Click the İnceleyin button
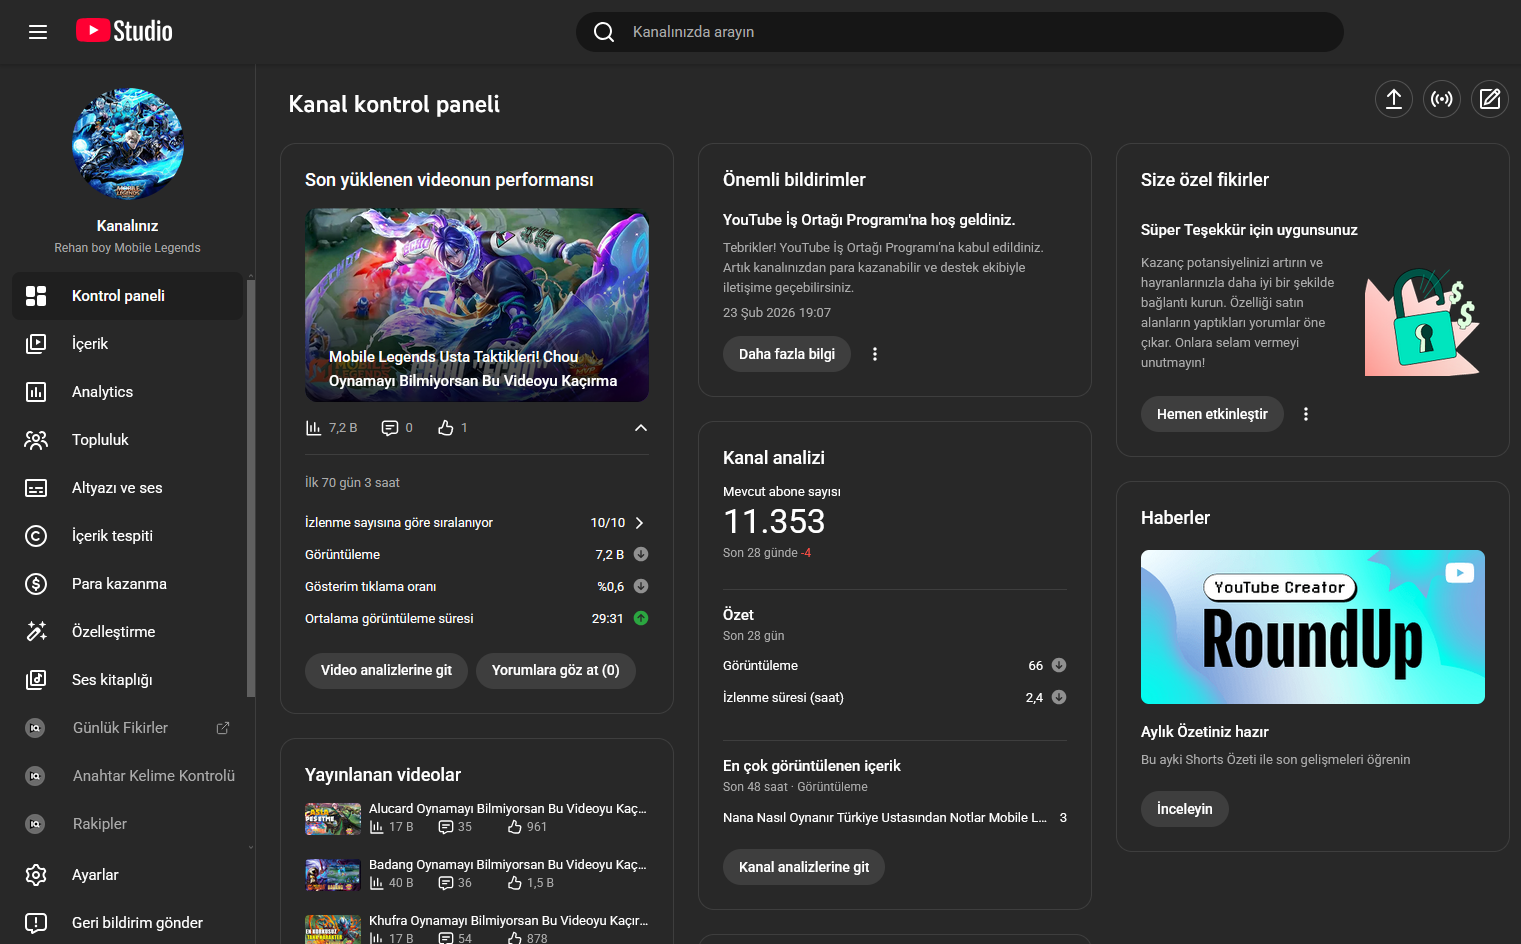The height and width of the screenshot is (944, 1521). click(x=1185, y=809)
